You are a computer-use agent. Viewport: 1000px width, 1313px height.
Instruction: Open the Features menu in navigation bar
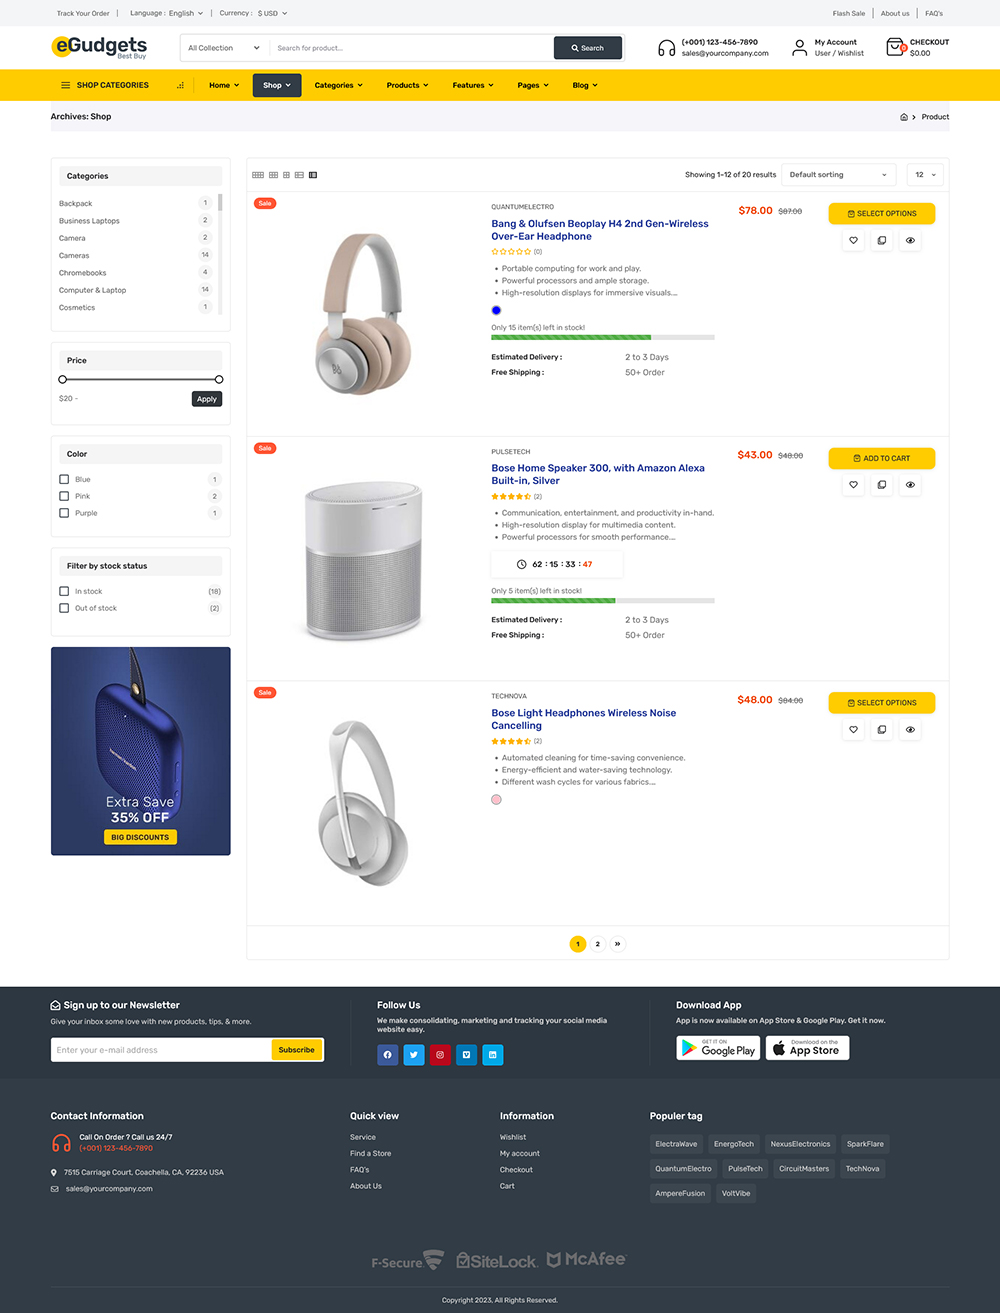point(473,85)
